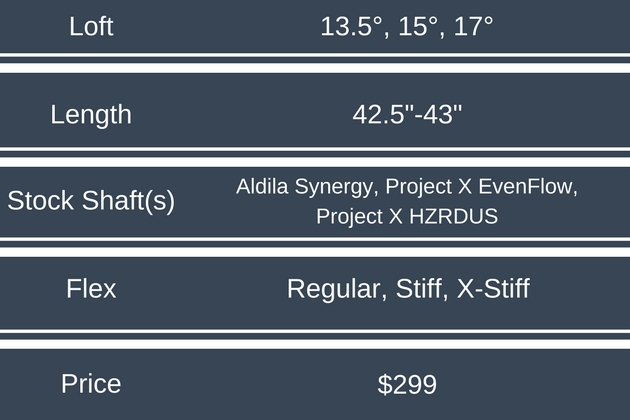Image resolution: width=630 pixels, height=420 pixels.
Task: Click the Price row label
Action: pyautogui.click(x=91, y=383)
